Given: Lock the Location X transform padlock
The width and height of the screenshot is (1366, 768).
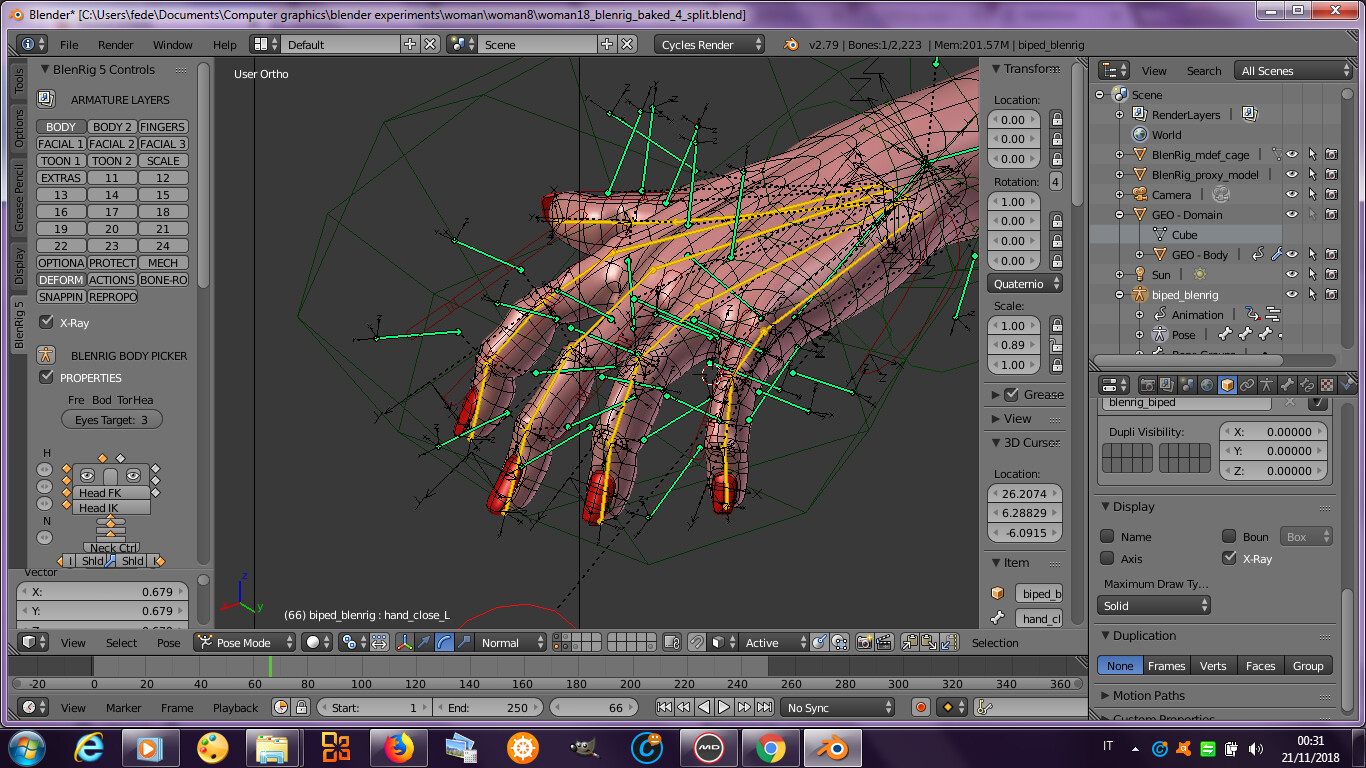Looking at the screenshot, I should (1056, 120).
